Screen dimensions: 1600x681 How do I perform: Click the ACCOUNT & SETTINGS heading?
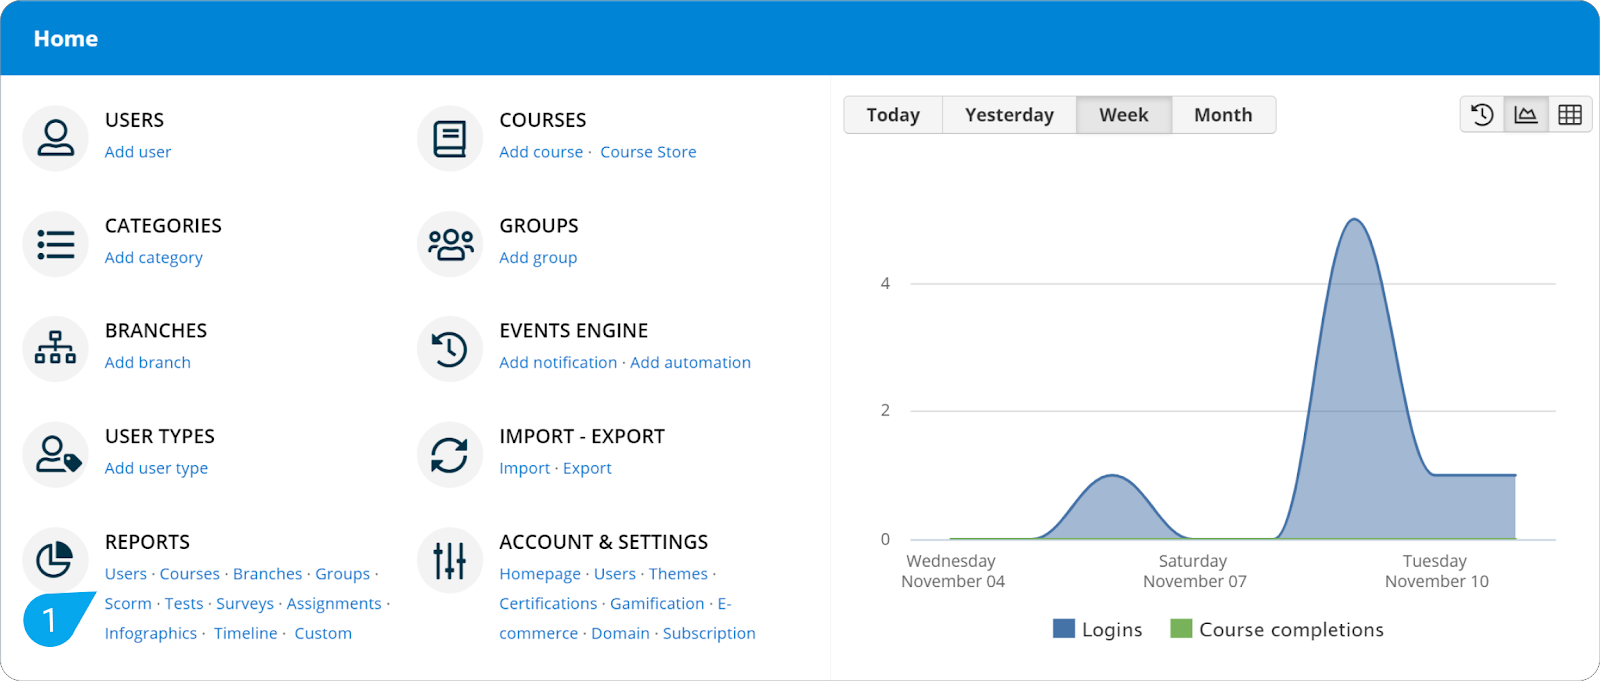[x=604, y=542]
